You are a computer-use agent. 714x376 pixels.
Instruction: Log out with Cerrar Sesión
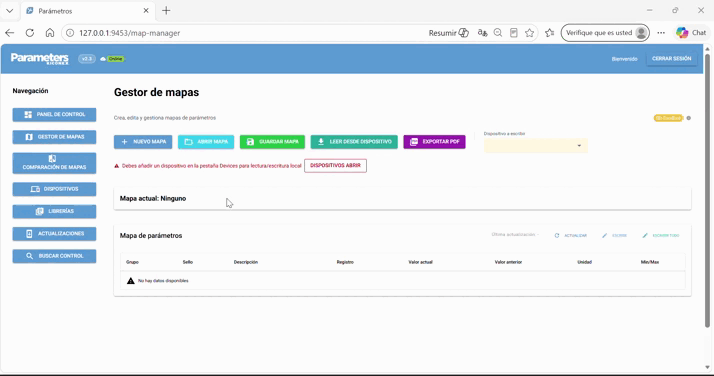coord(671,58)
